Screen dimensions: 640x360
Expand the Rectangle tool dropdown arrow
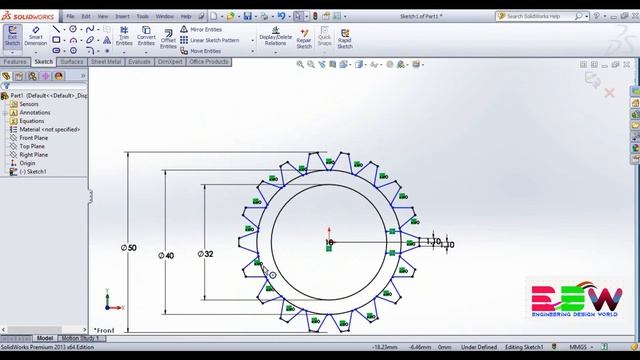64,40
